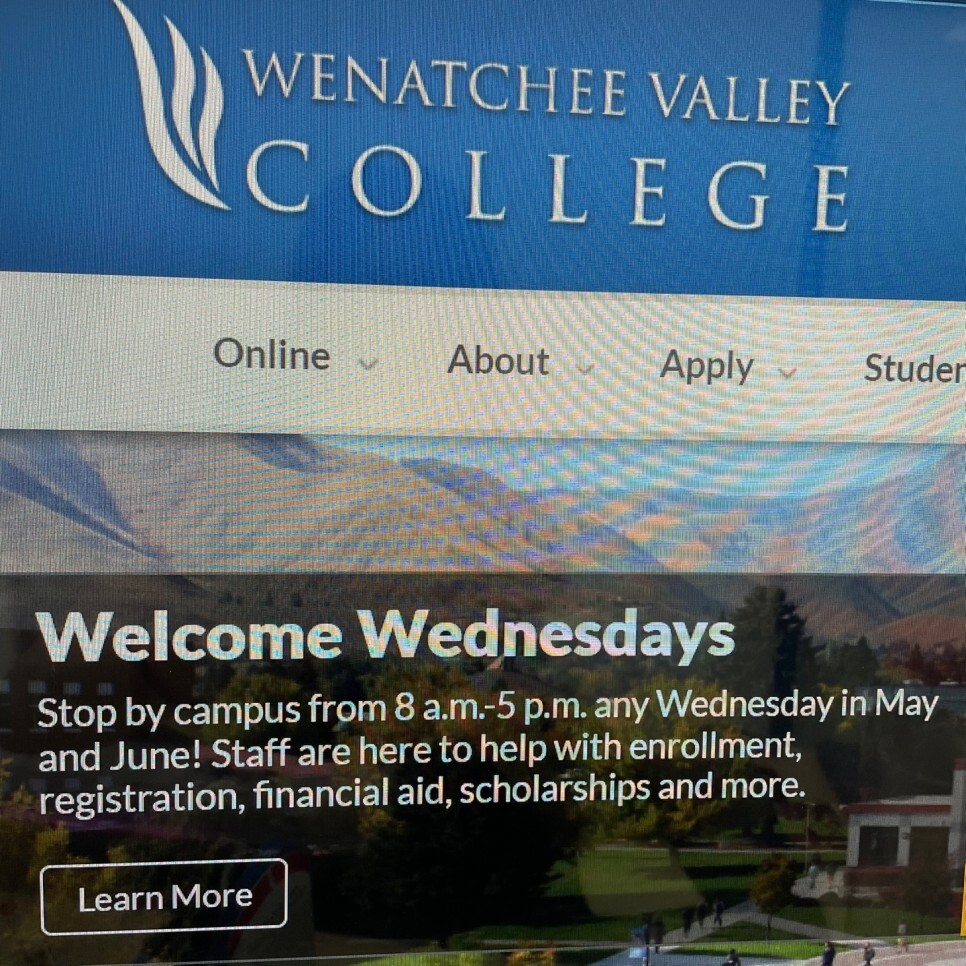Expand the chevron beside About

point(585,369)
